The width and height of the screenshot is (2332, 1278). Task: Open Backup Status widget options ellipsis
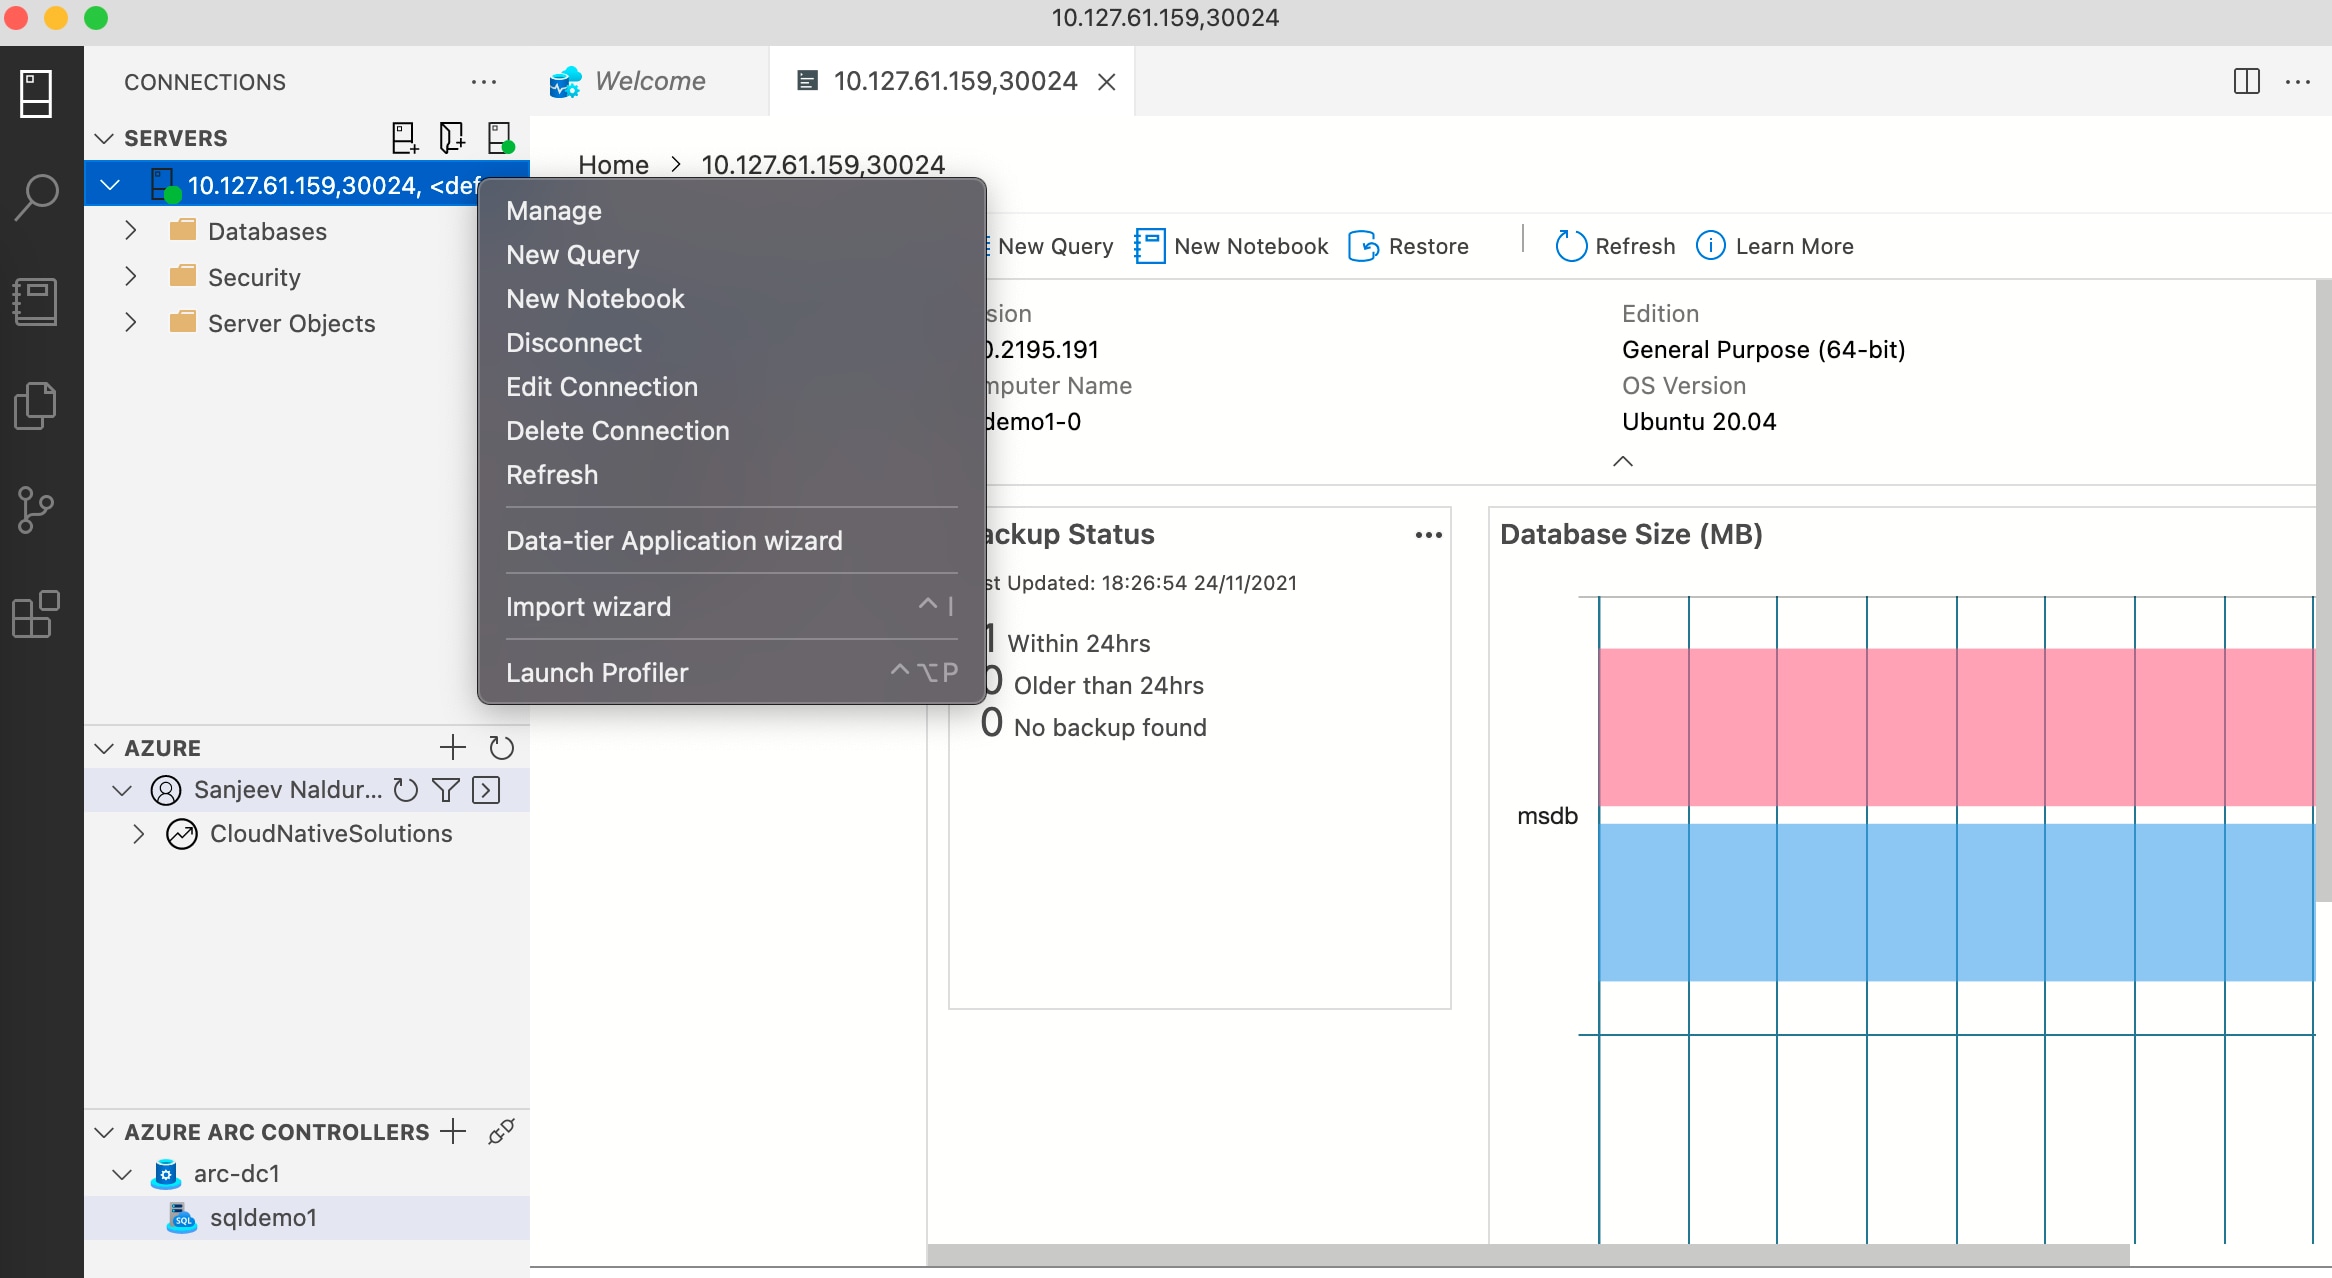click(1429, 535)
